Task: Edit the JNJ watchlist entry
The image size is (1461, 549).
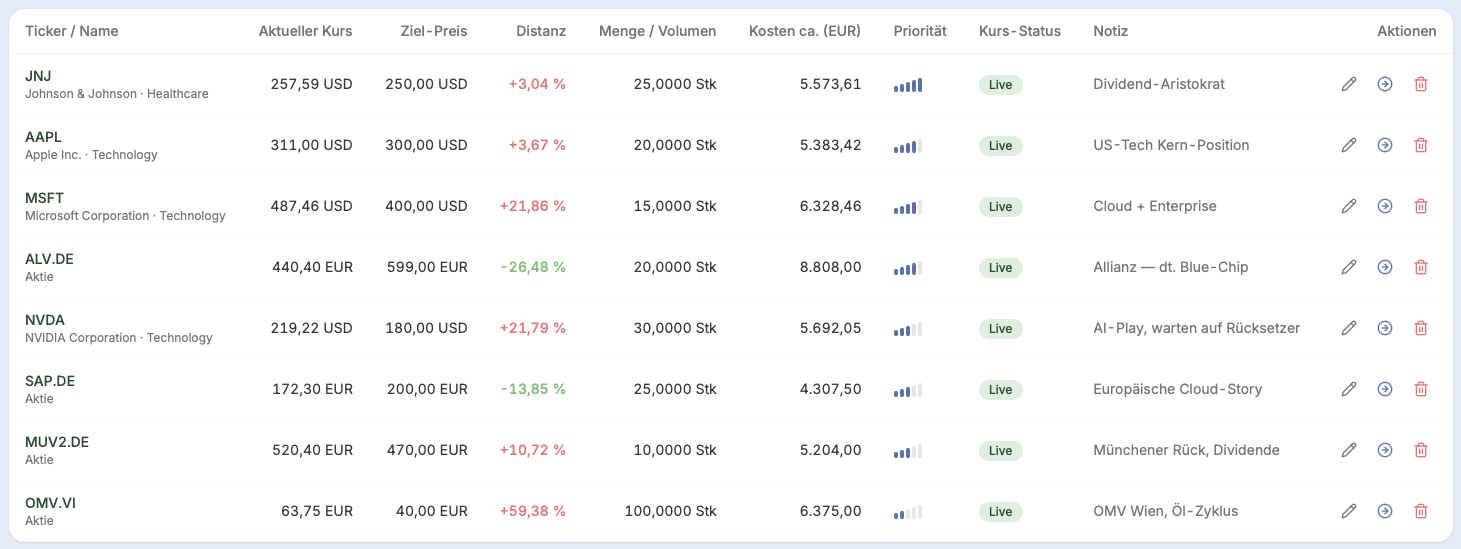Action: pyautogui.click(x=1349, y=85)
